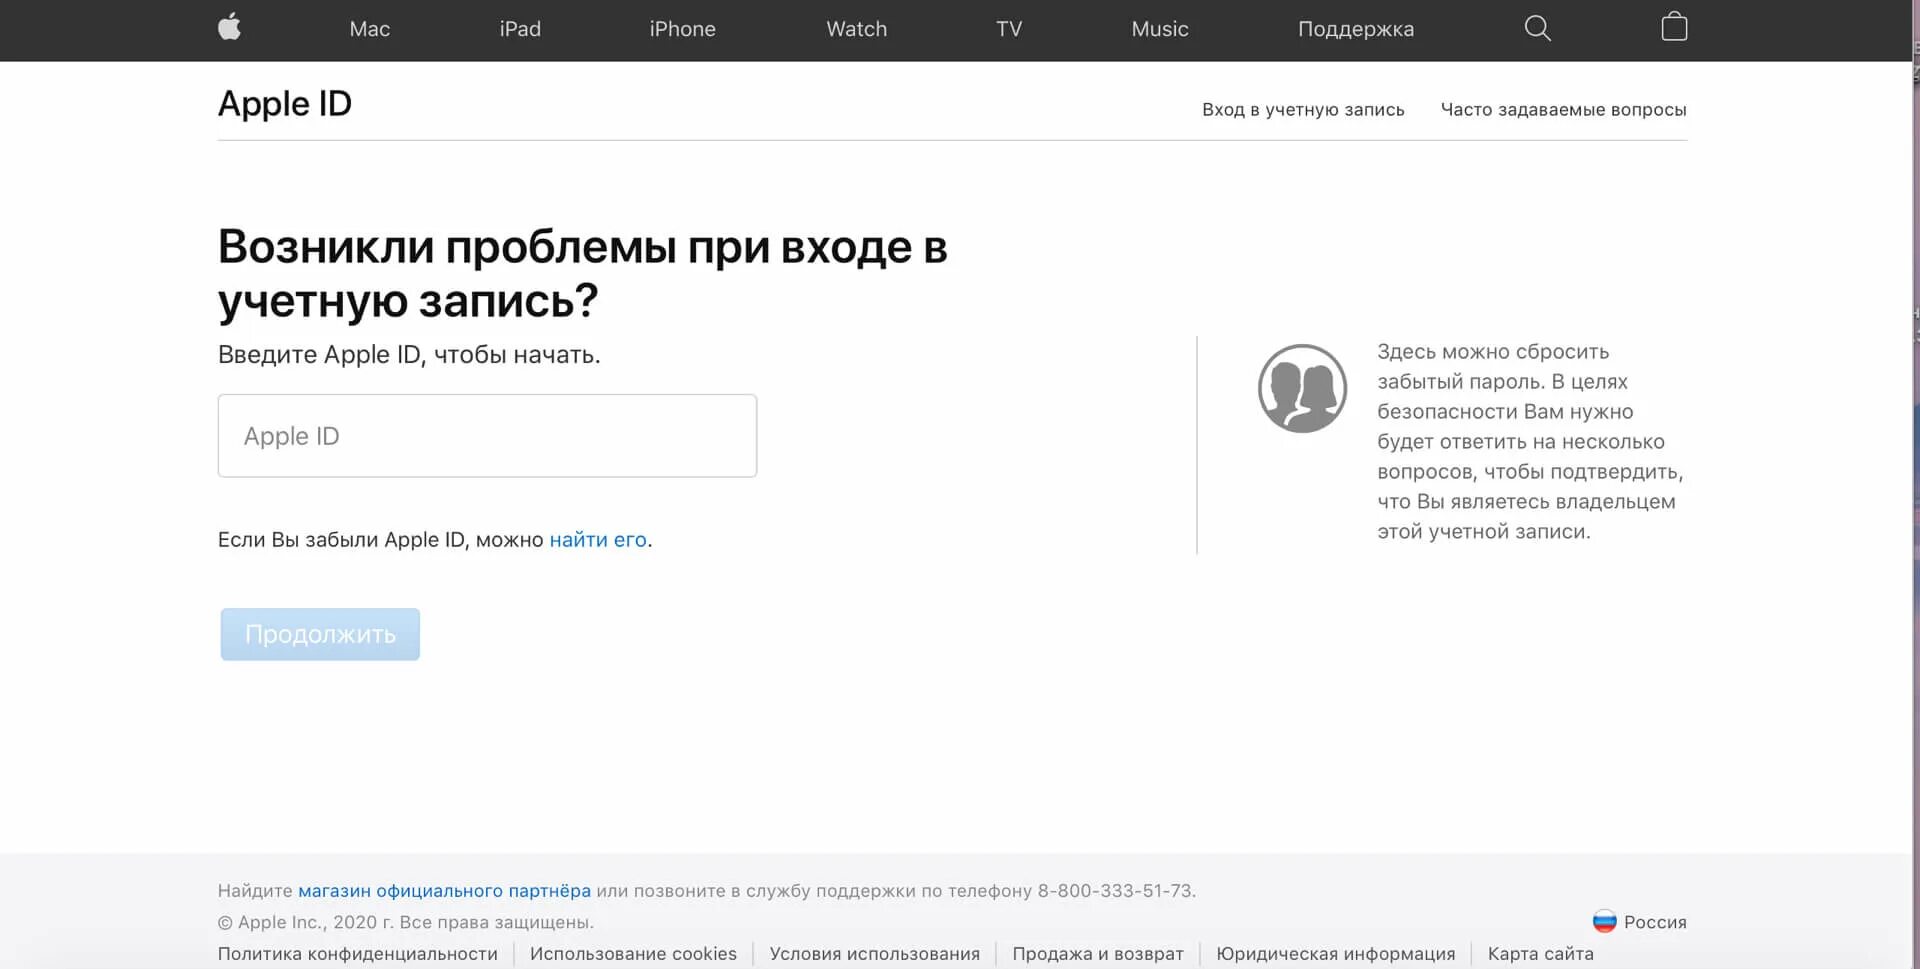Open Продажа и возврат footer link
1920x969 pixels.
(1098, 954)
